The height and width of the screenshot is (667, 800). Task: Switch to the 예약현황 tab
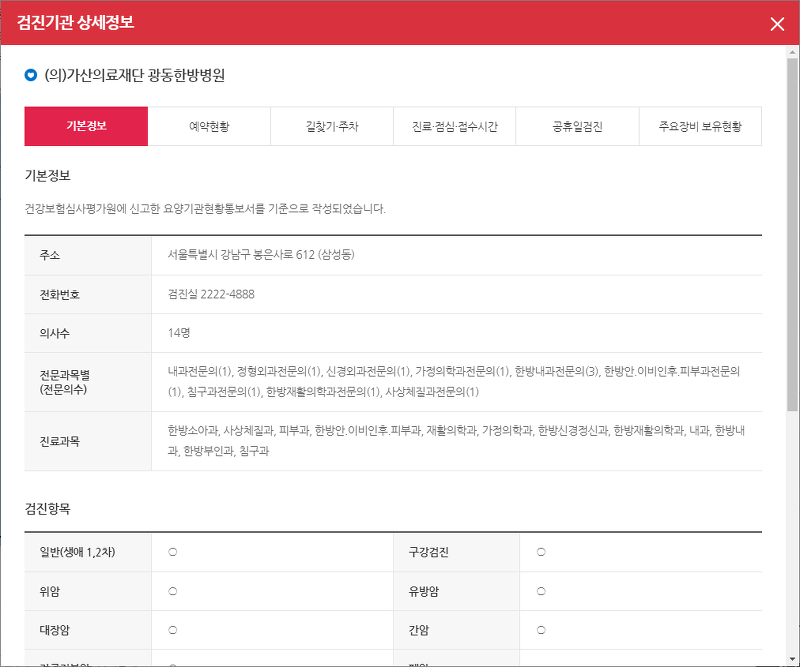[x=208, y=127]
